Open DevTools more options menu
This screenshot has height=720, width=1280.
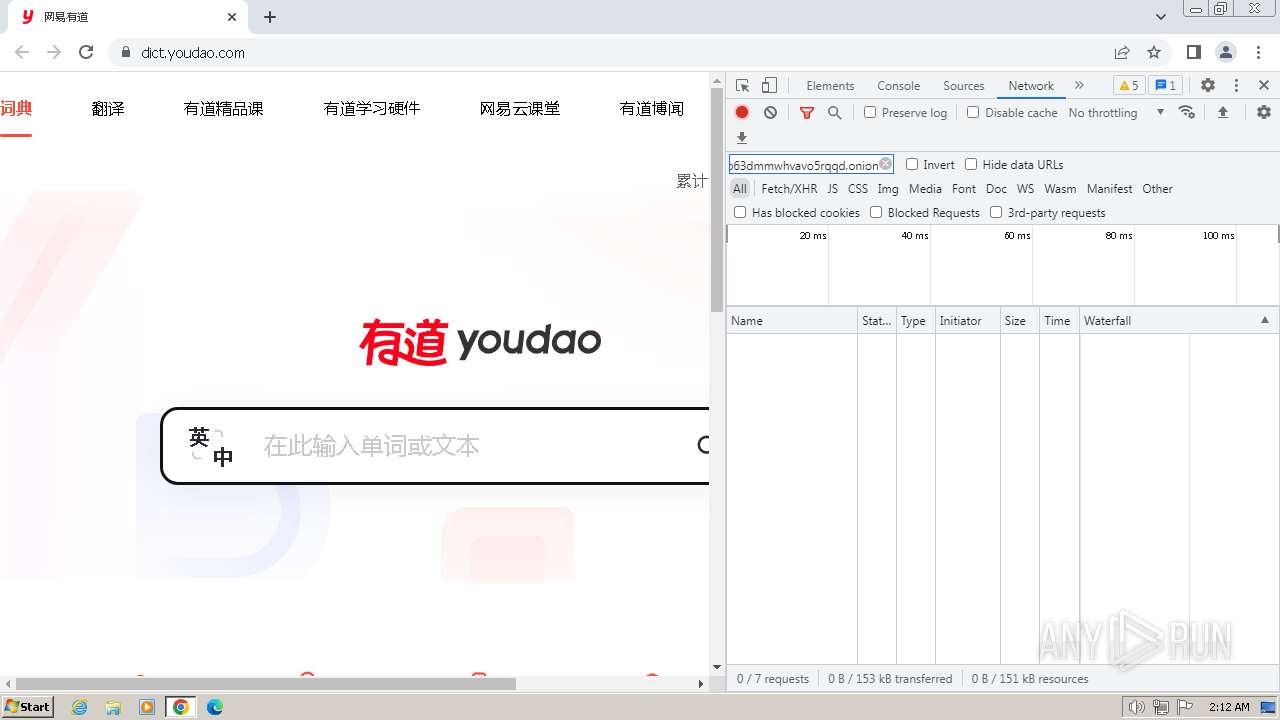coord(1236,85)
